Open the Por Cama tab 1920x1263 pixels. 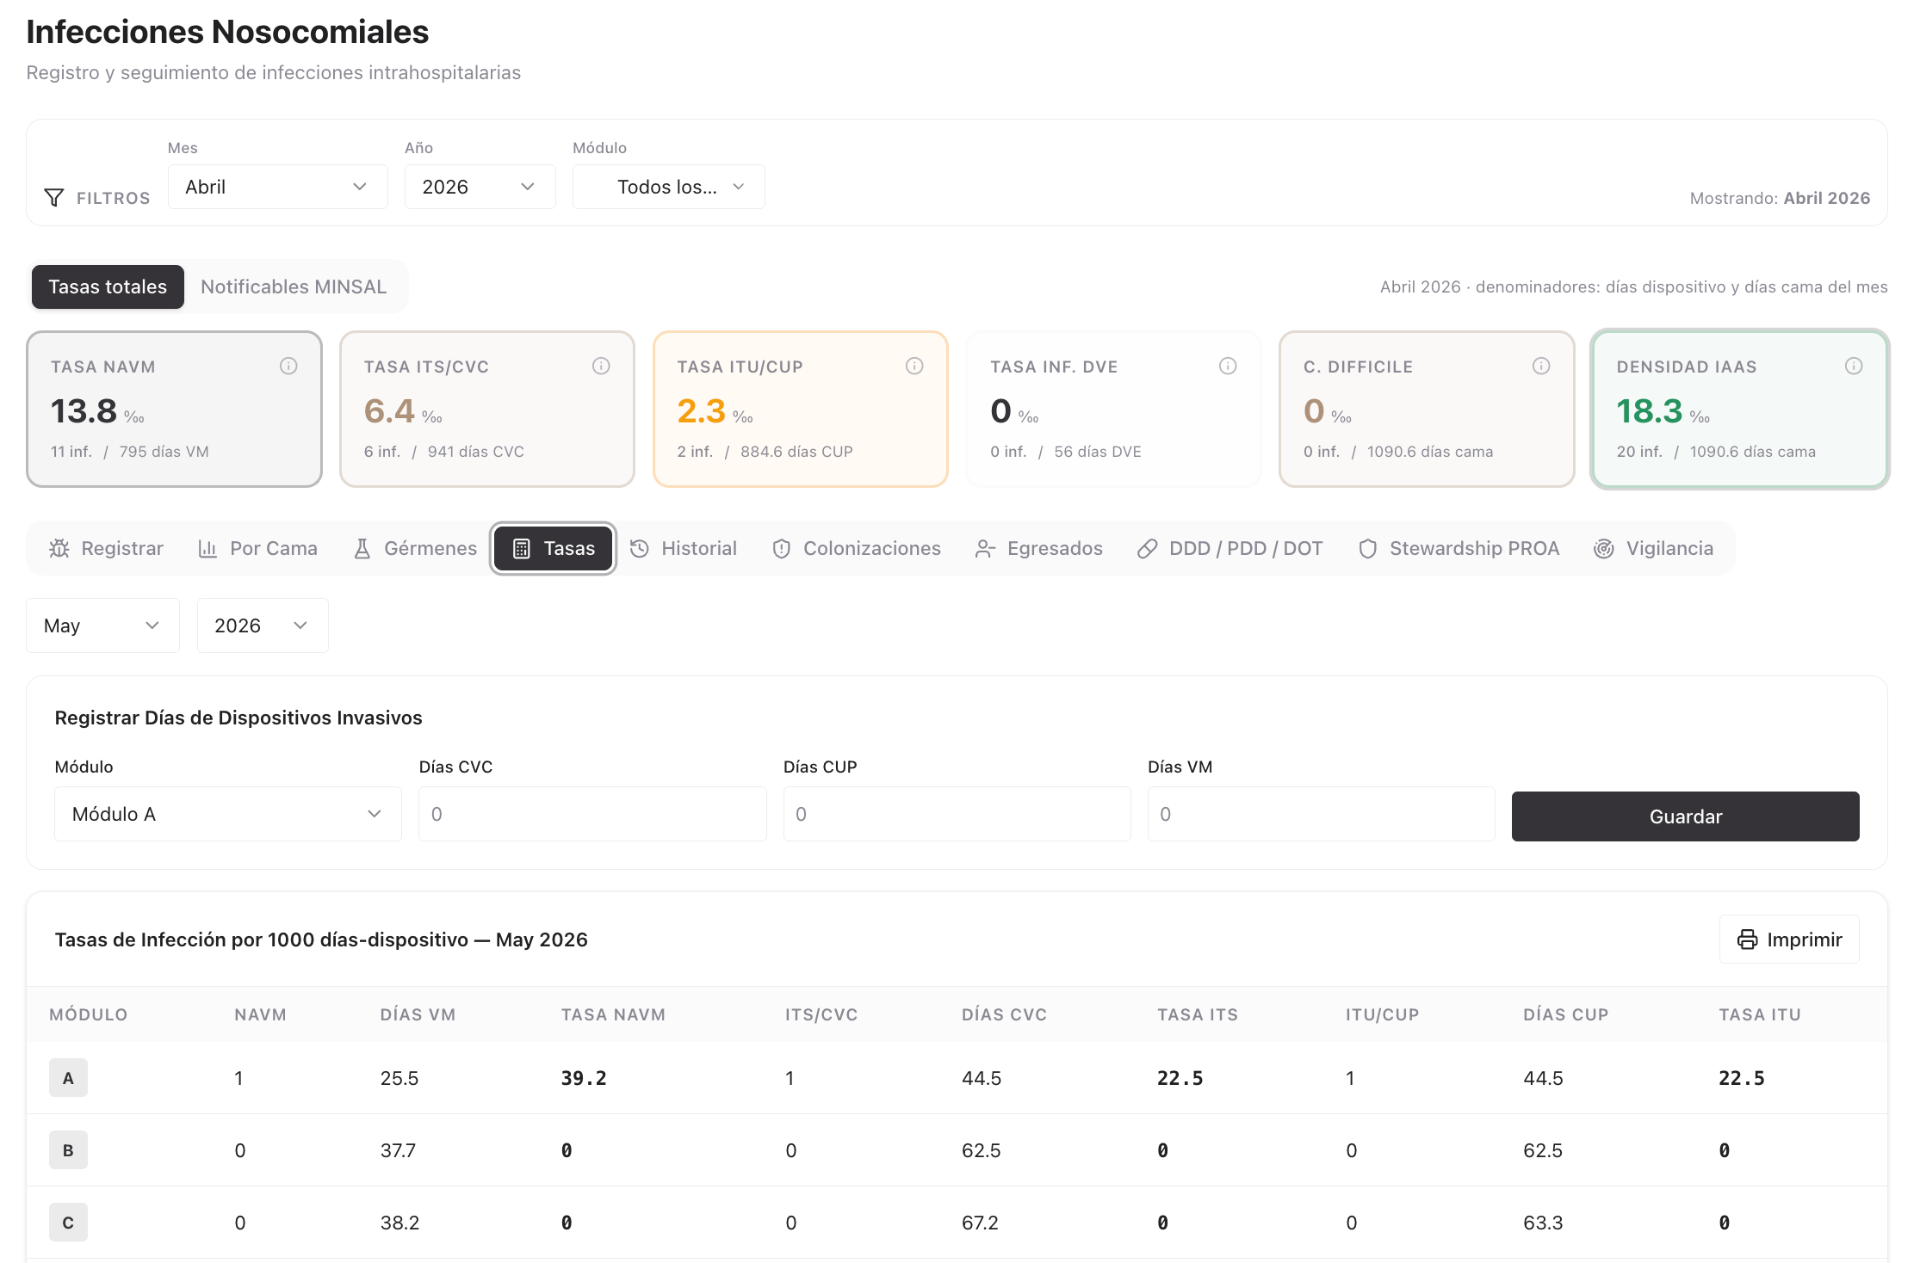[x=258, y=549]
